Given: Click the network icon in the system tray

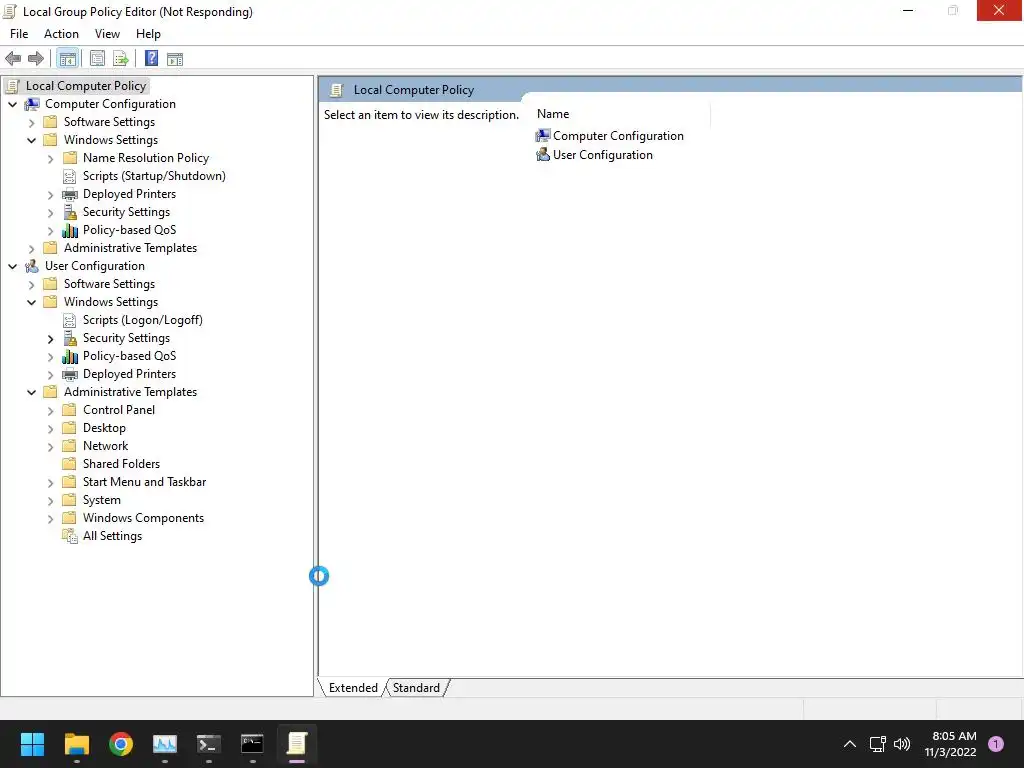Looking at the screenshot, I should pos(877,744).
